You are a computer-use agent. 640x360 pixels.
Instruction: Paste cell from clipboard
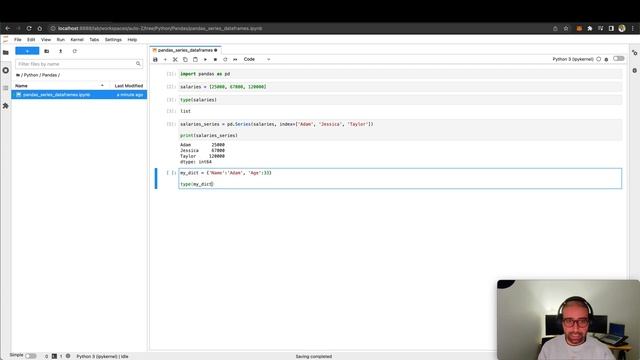click(x=195, y=60)
